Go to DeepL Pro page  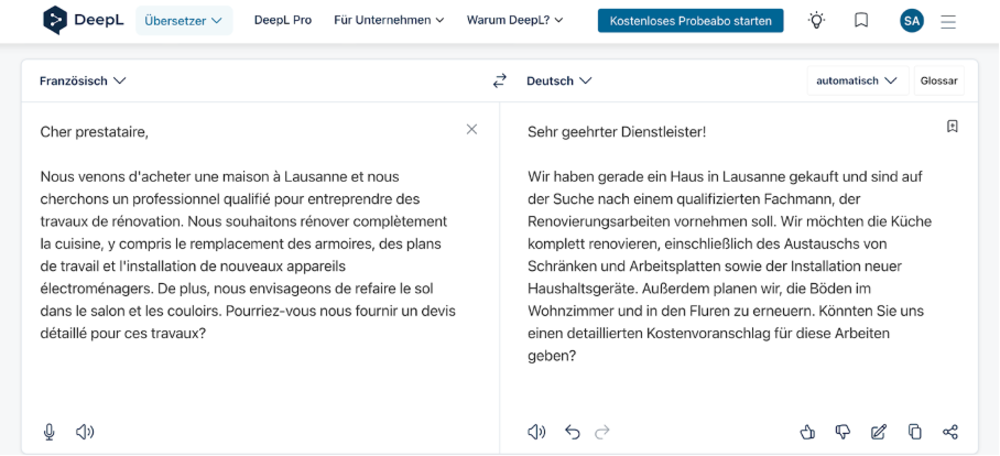283,20
